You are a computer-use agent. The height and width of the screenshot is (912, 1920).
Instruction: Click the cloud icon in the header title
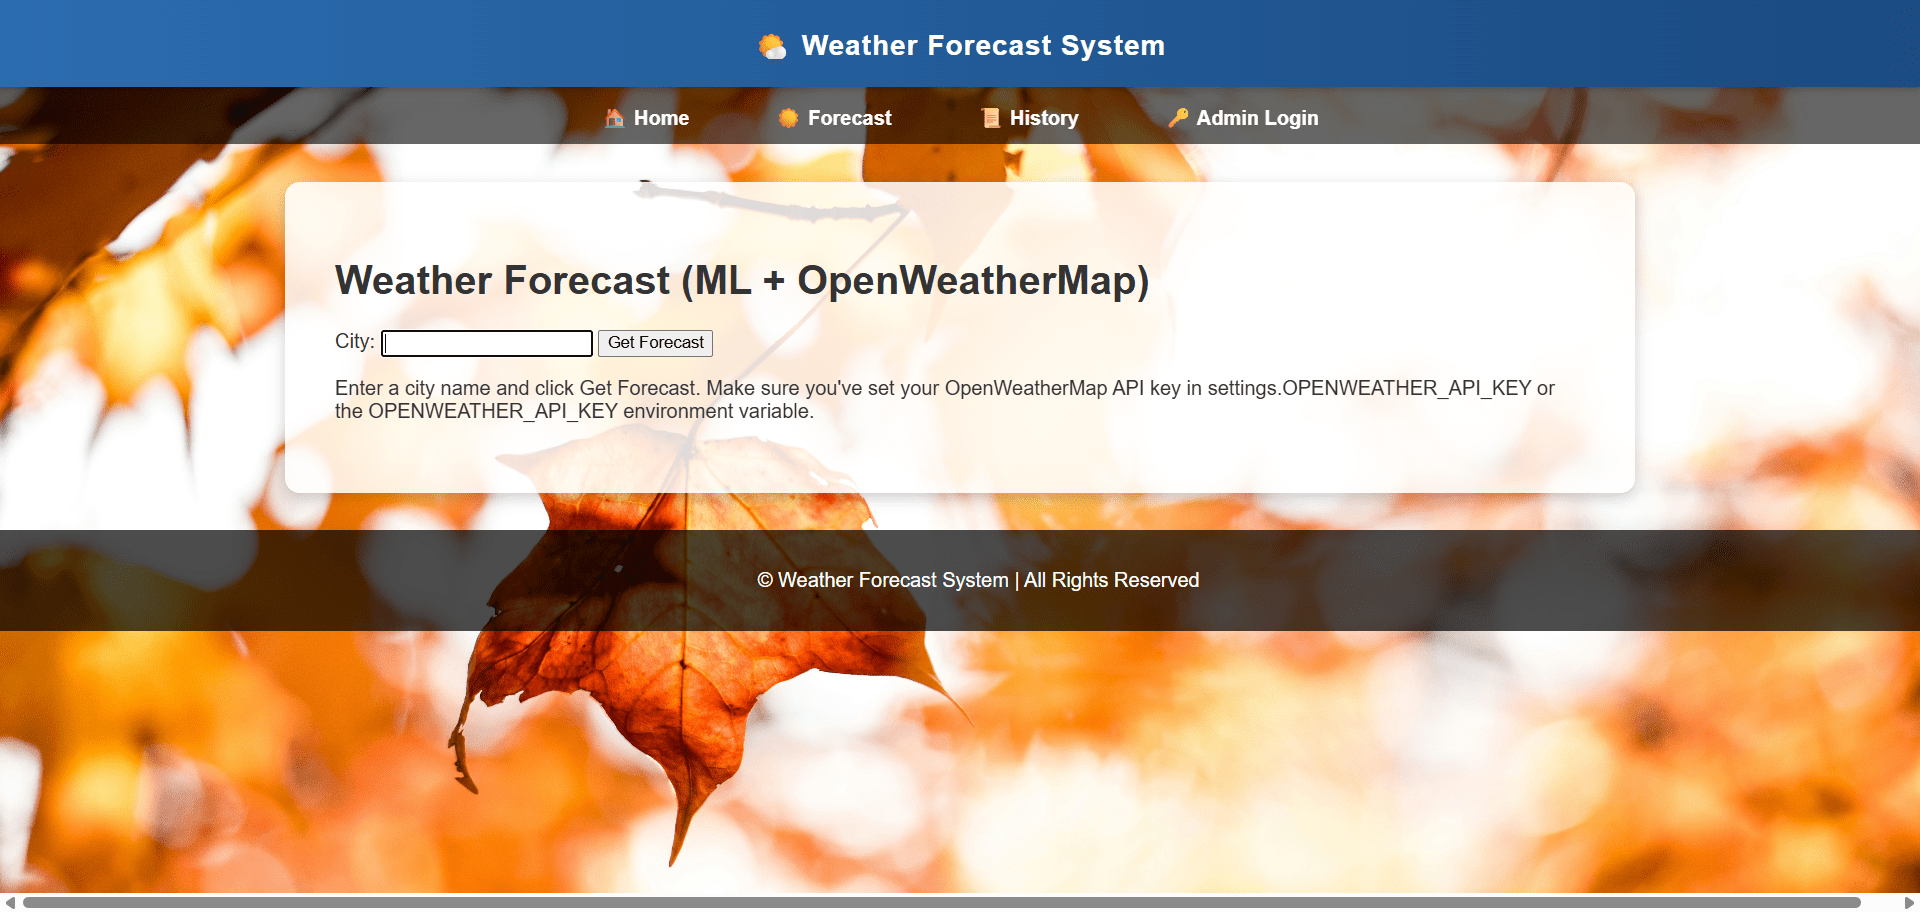772,45
